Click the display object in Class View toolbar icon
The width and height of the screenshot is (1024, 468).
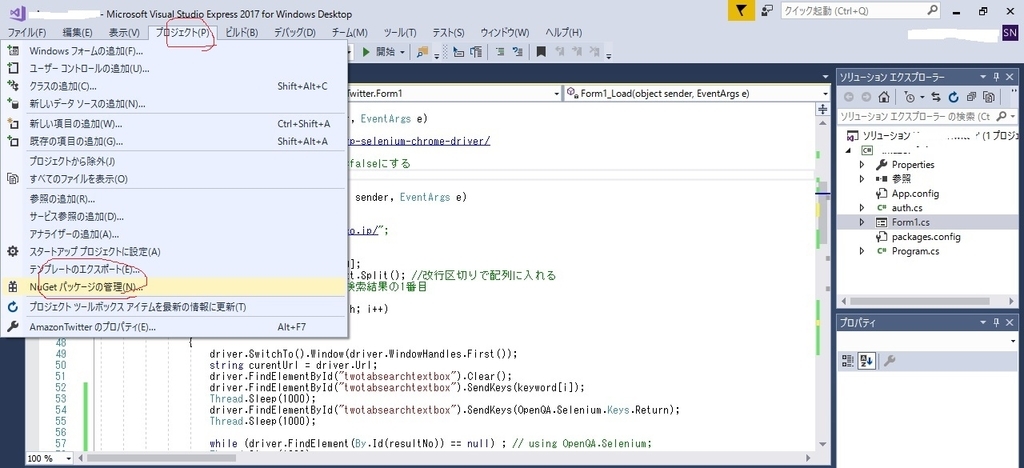[x=459, y=52]
